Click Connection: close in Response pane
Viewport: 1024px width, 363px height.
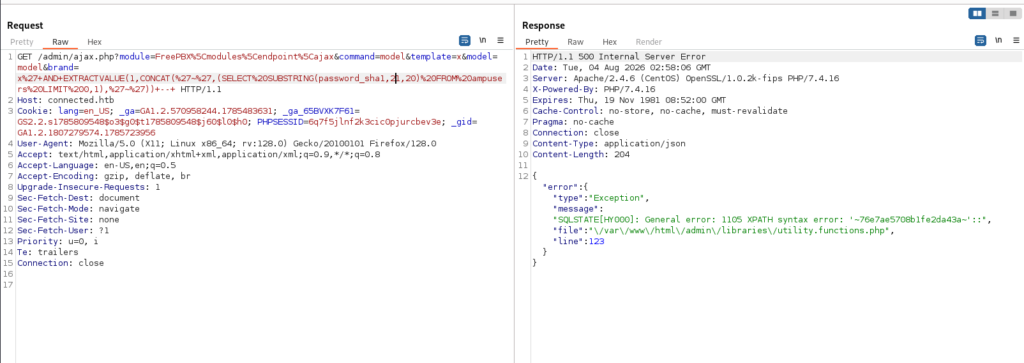click(x=575, y=133)
